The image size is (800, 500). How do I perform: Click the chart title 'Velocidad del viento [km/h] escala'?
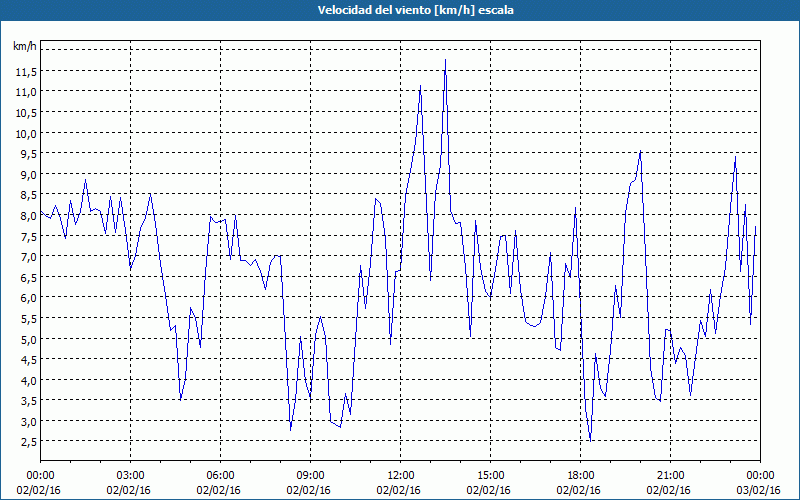(415, 10)
